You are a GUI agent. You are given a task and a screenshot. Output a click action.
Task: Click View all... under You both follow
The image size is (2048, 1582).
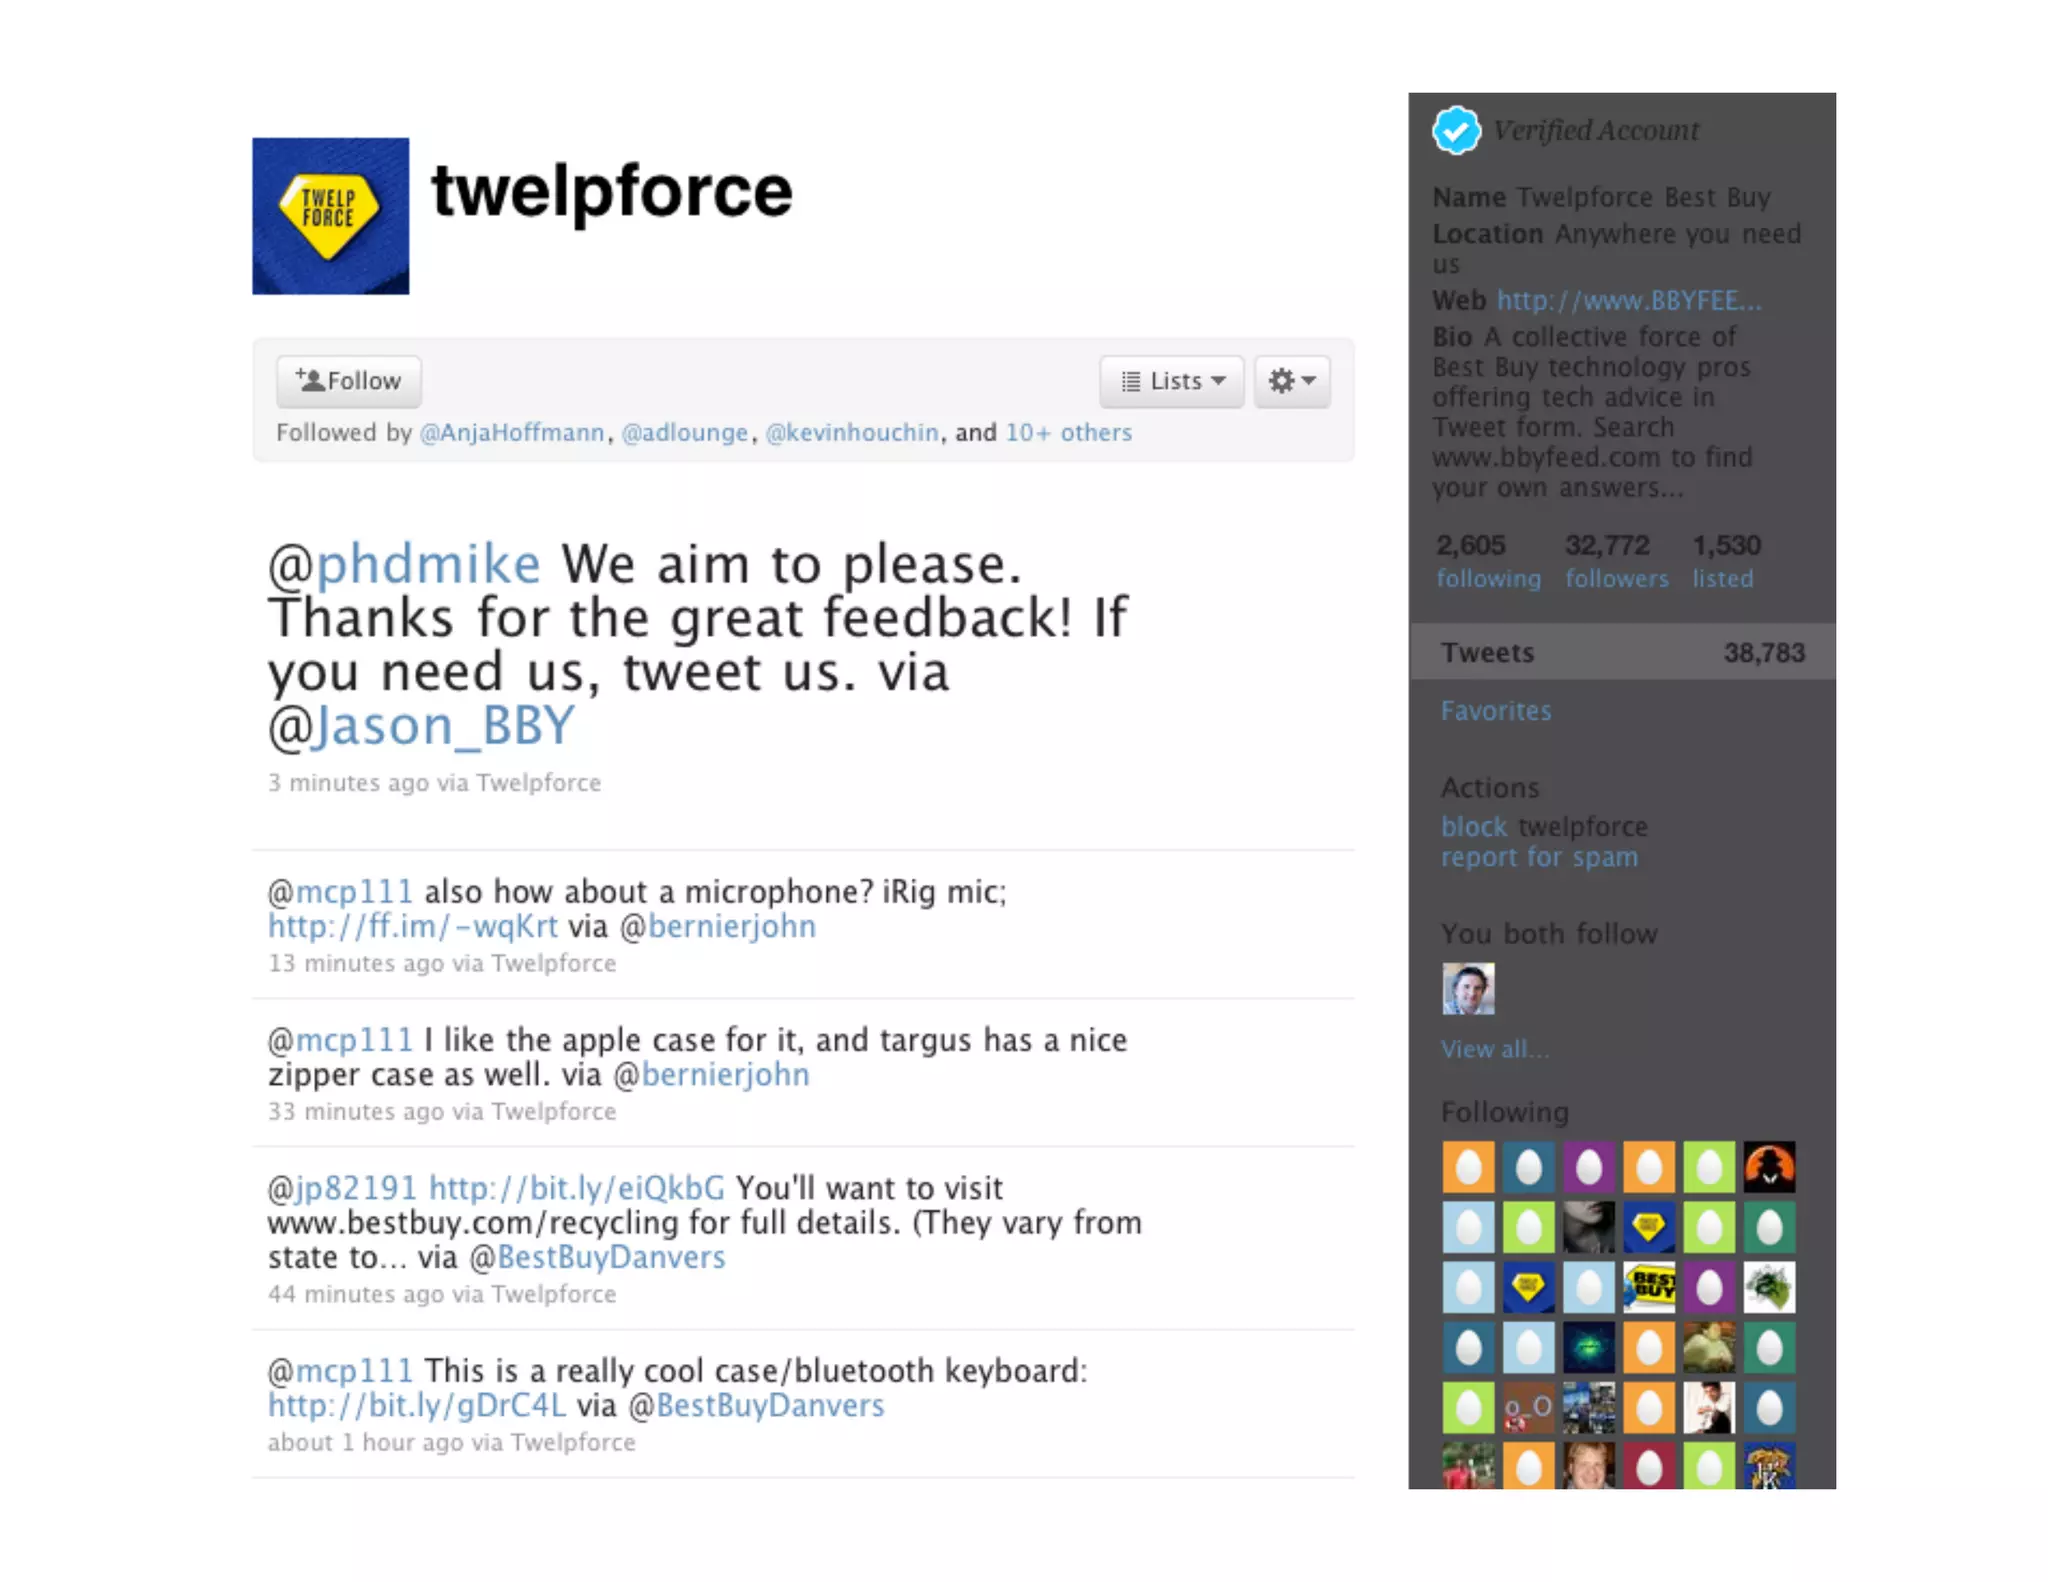click(x=1494, y=1049)
